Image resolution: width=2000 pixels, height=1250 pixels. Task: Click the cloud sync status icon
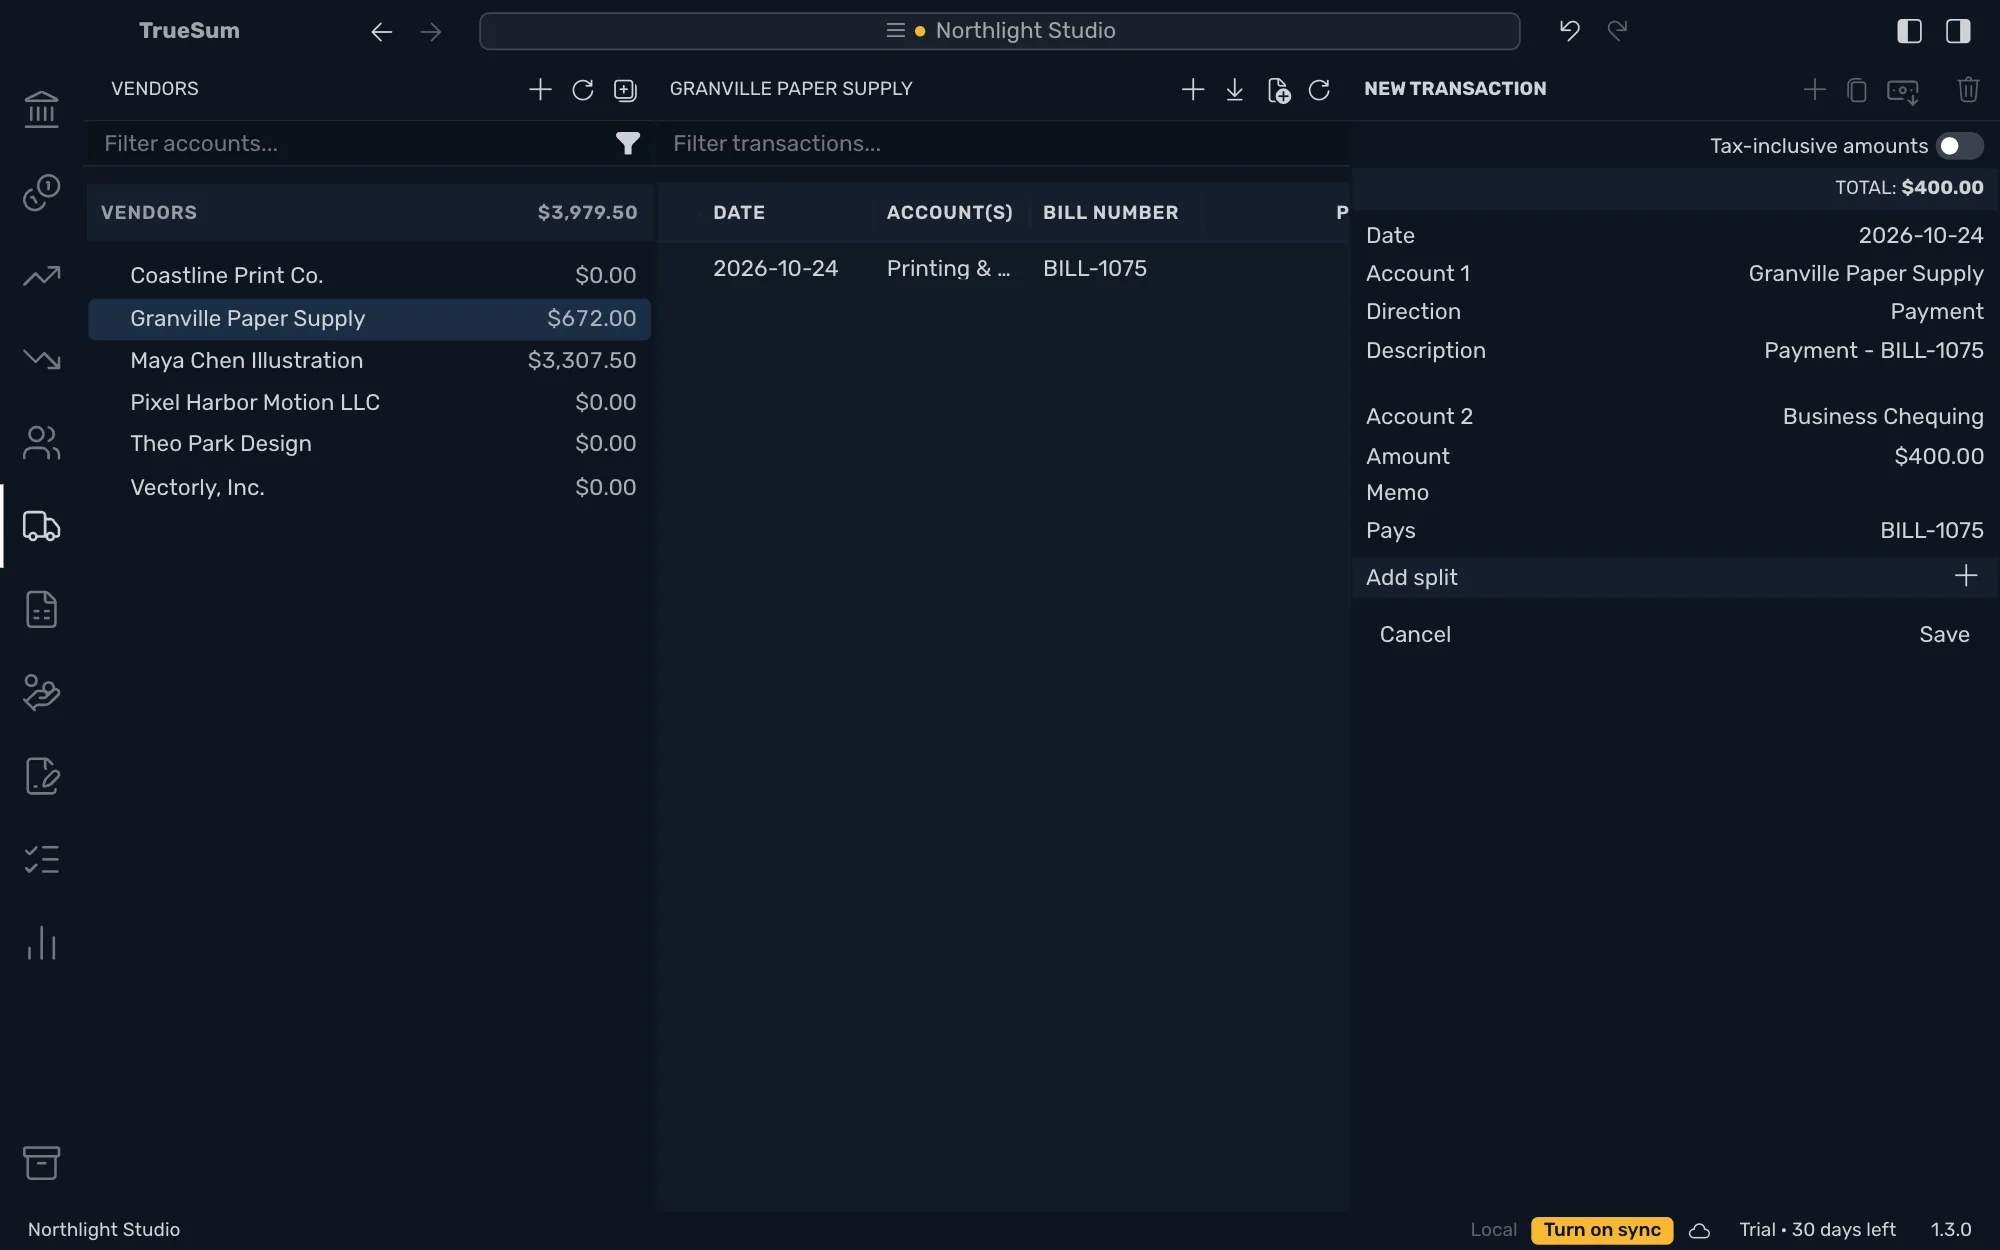pyautogui.click(x=1699, y=1230)
